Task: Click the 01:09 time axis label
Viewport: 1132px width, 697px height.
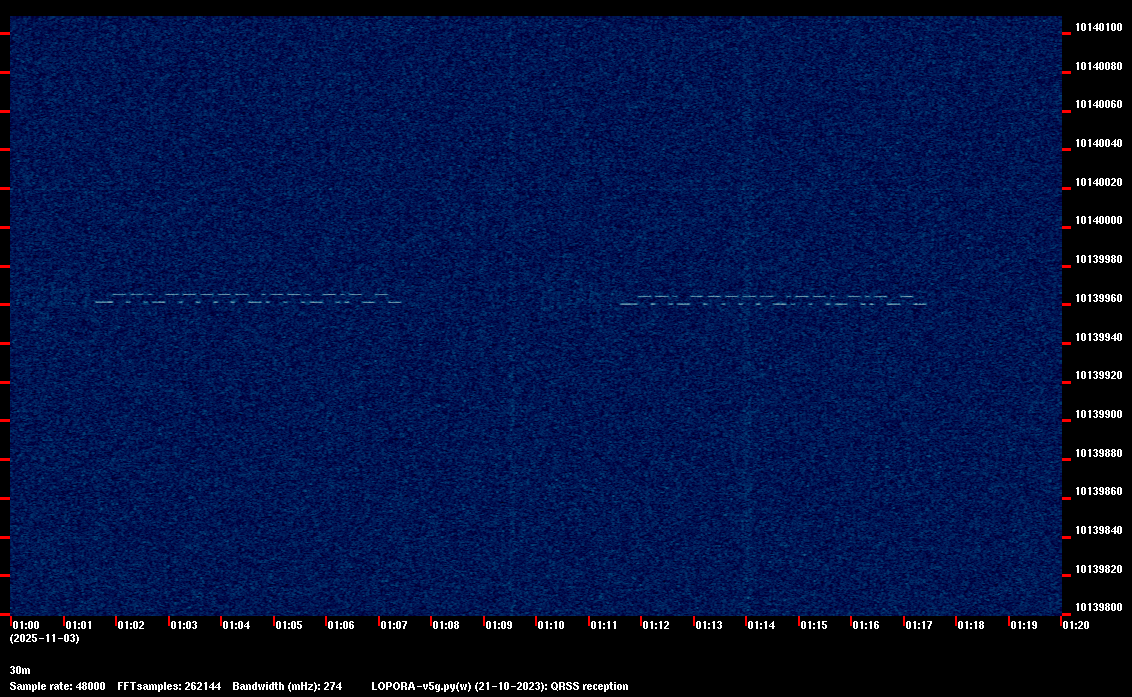Action: pos(499,625)
